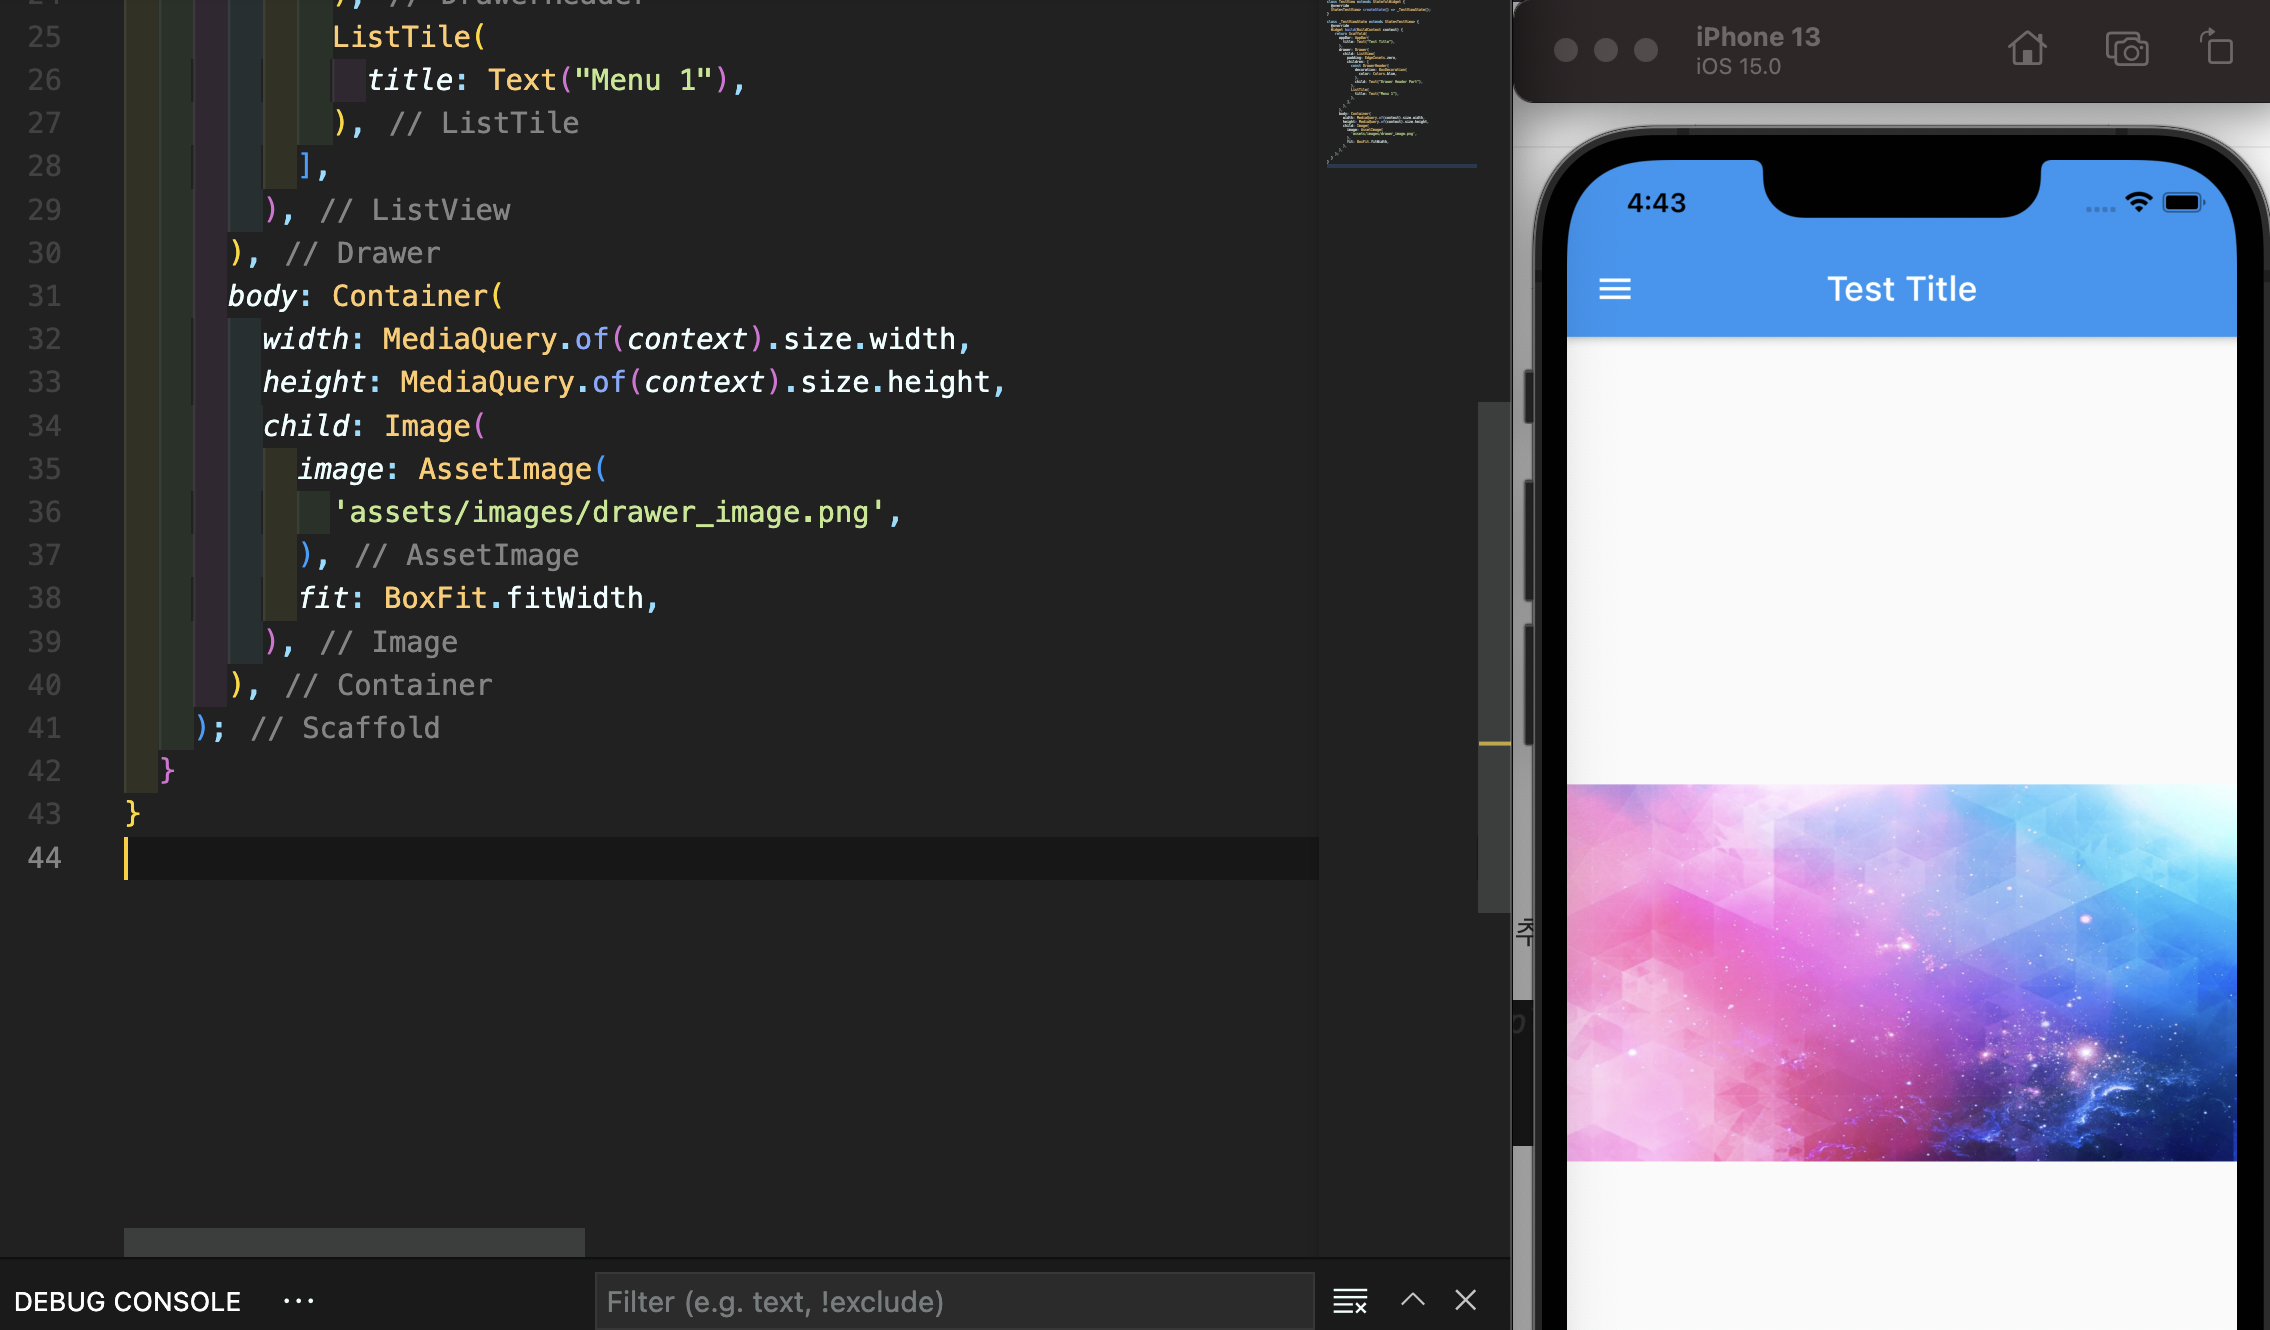The image size is (2270, 1330).
Task: Click the iPhone 13 simulator title
Action: pos(1757,38)
